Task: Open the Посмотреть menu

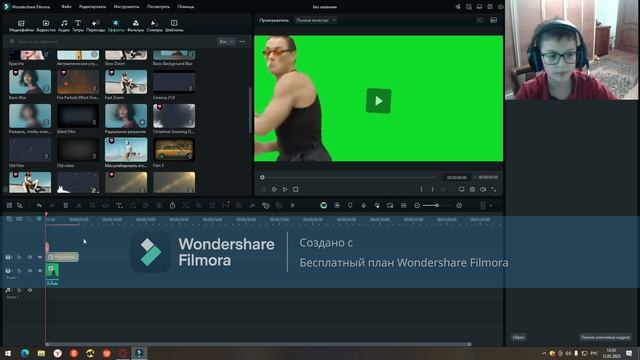Action: click(x=158, y=7)
